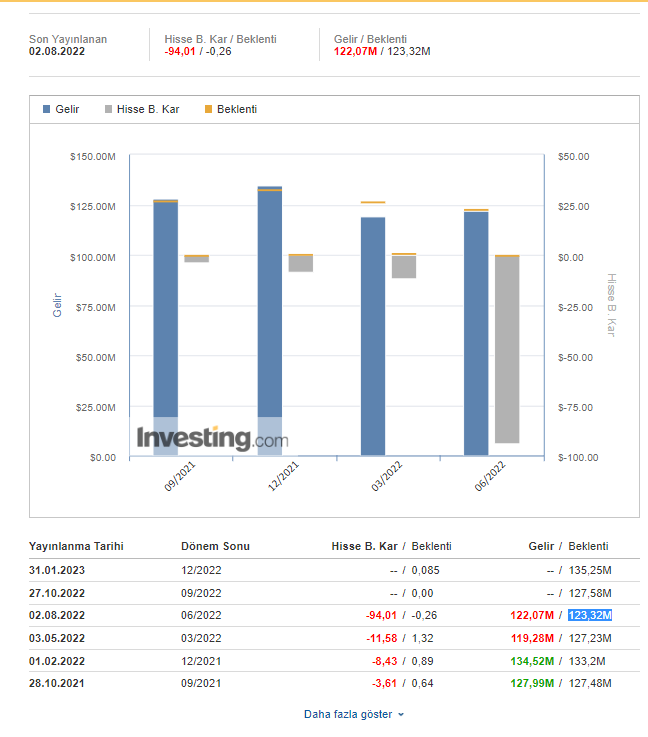
Task: Click the Daha fazla göster link text
Action: (x=348, y=714)
